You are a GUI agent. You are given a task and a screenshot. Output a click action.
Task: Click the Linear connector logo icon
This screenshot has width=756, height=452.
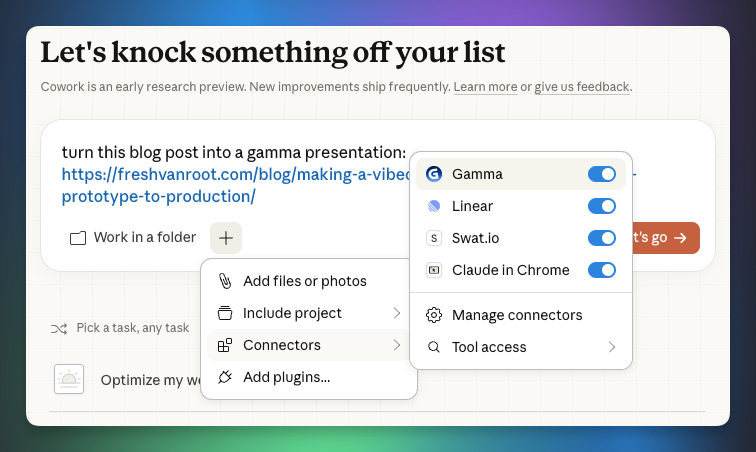(434, 206)
